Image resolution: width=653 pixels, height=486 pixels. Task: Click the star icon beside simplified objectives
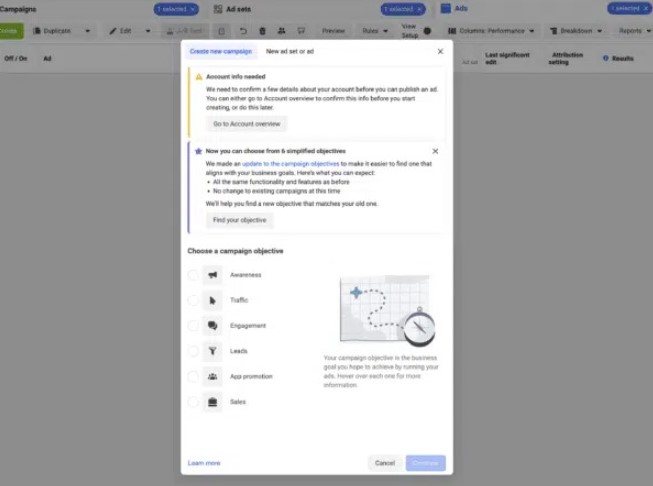[x=198, y=151]
